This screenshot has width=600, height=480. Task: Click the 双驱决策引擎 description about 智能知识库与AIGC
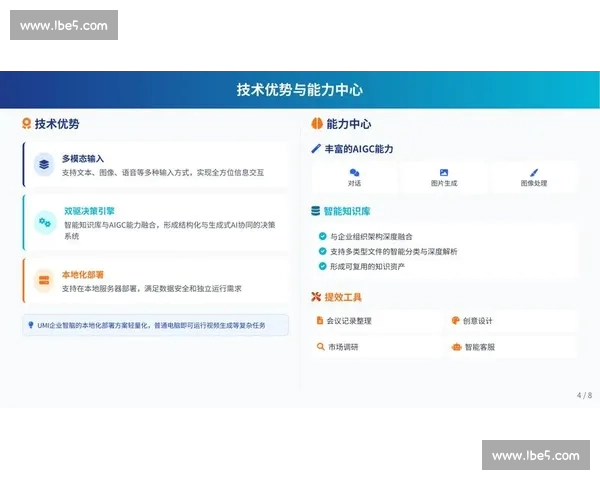(170, 230)
